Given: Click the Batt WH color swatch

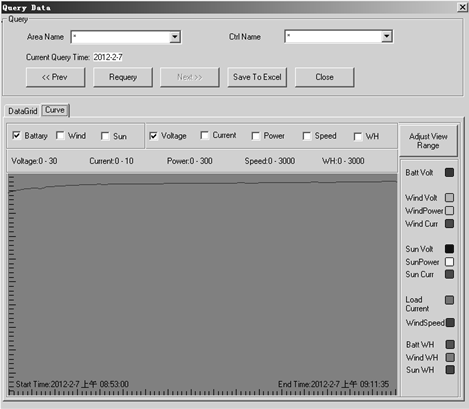Looking at the screenshot, I should (x=450, y=344).
